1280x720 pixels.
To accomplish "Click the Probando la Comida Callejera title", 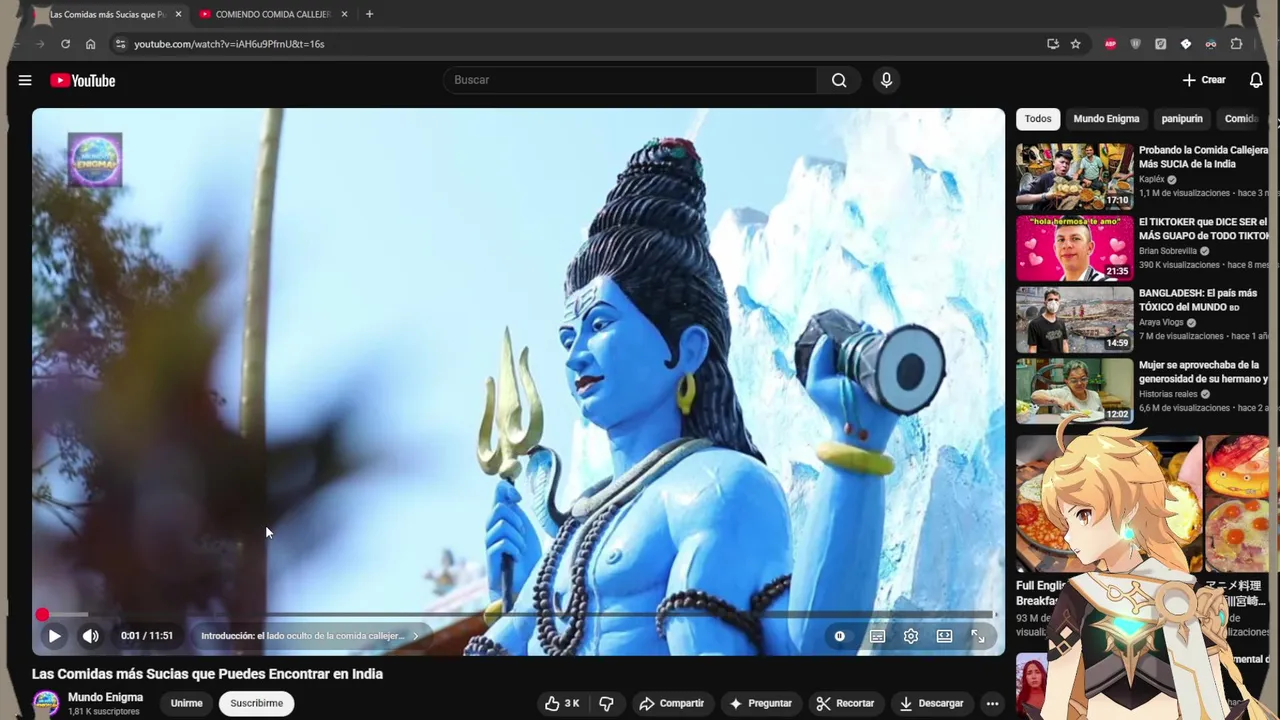I will click(x=1203, y=157).
